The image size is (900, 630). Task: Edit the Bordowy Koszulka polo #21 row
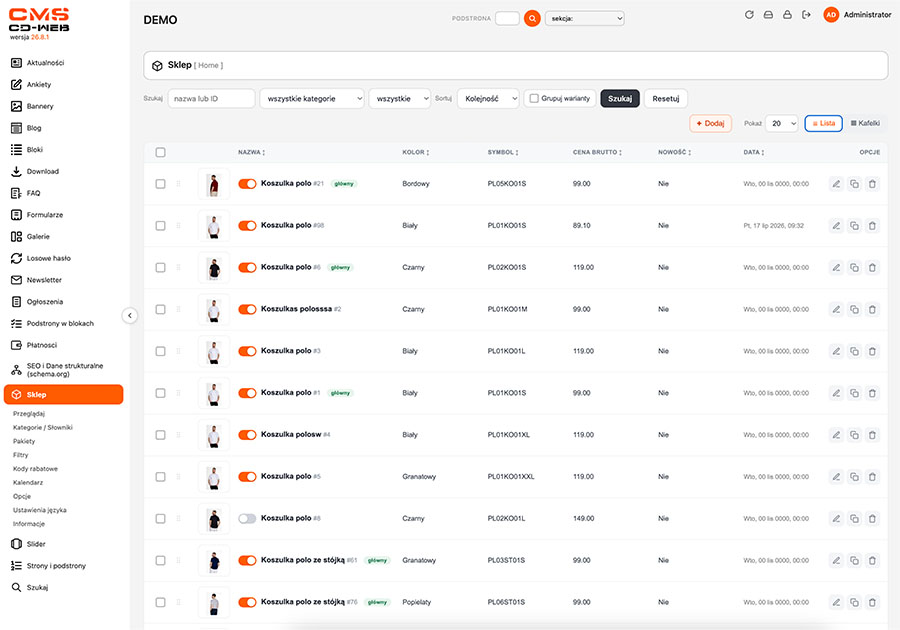(836, 184)
